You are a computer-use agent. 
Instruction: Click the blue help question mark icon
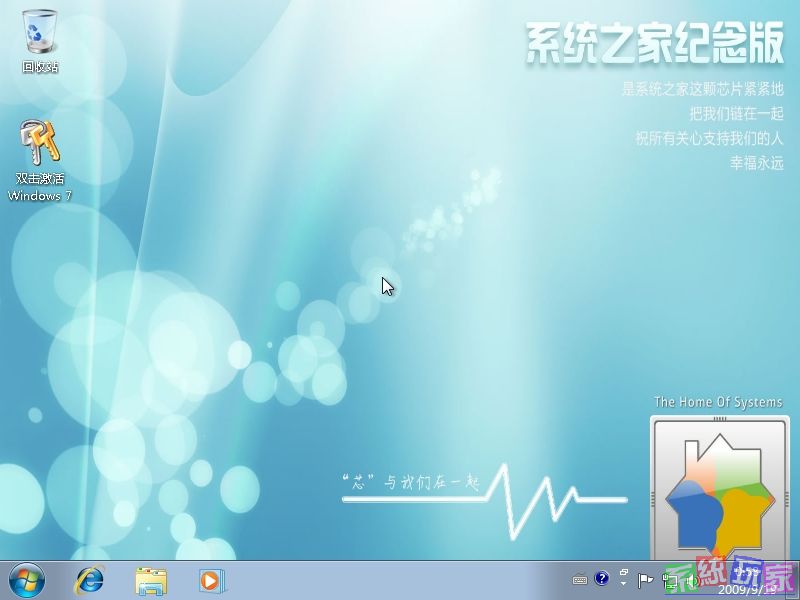click(602, 579)
